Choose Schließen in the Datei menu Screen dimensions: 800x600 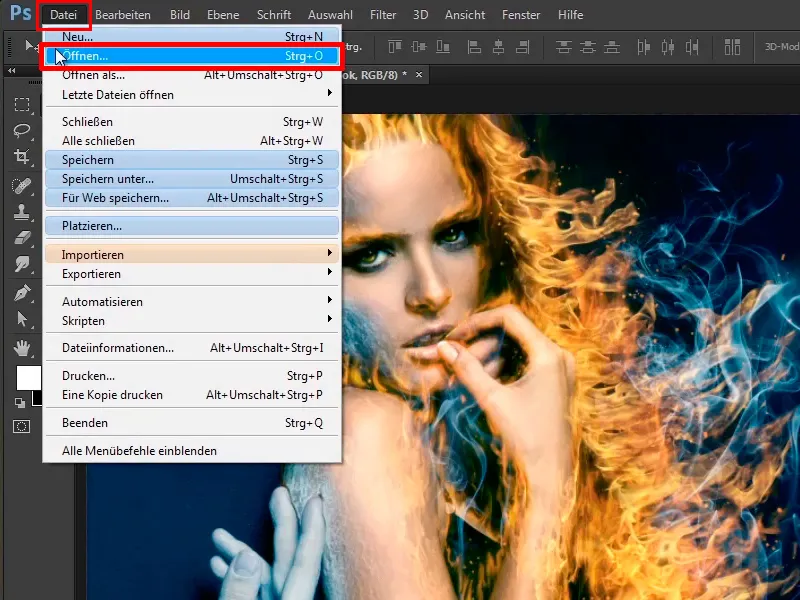point(192,122)
